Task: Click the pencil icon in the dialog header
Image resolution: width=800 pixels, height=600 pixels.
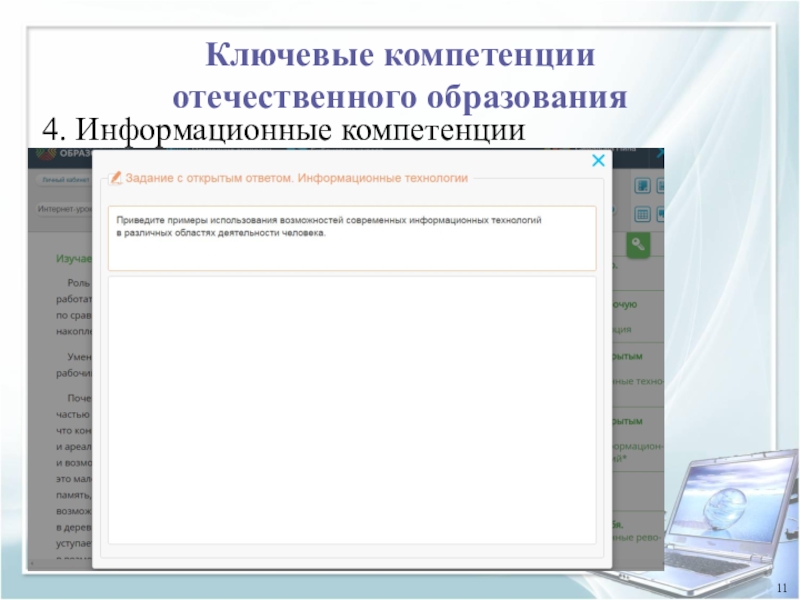Action: click(116, 178)
